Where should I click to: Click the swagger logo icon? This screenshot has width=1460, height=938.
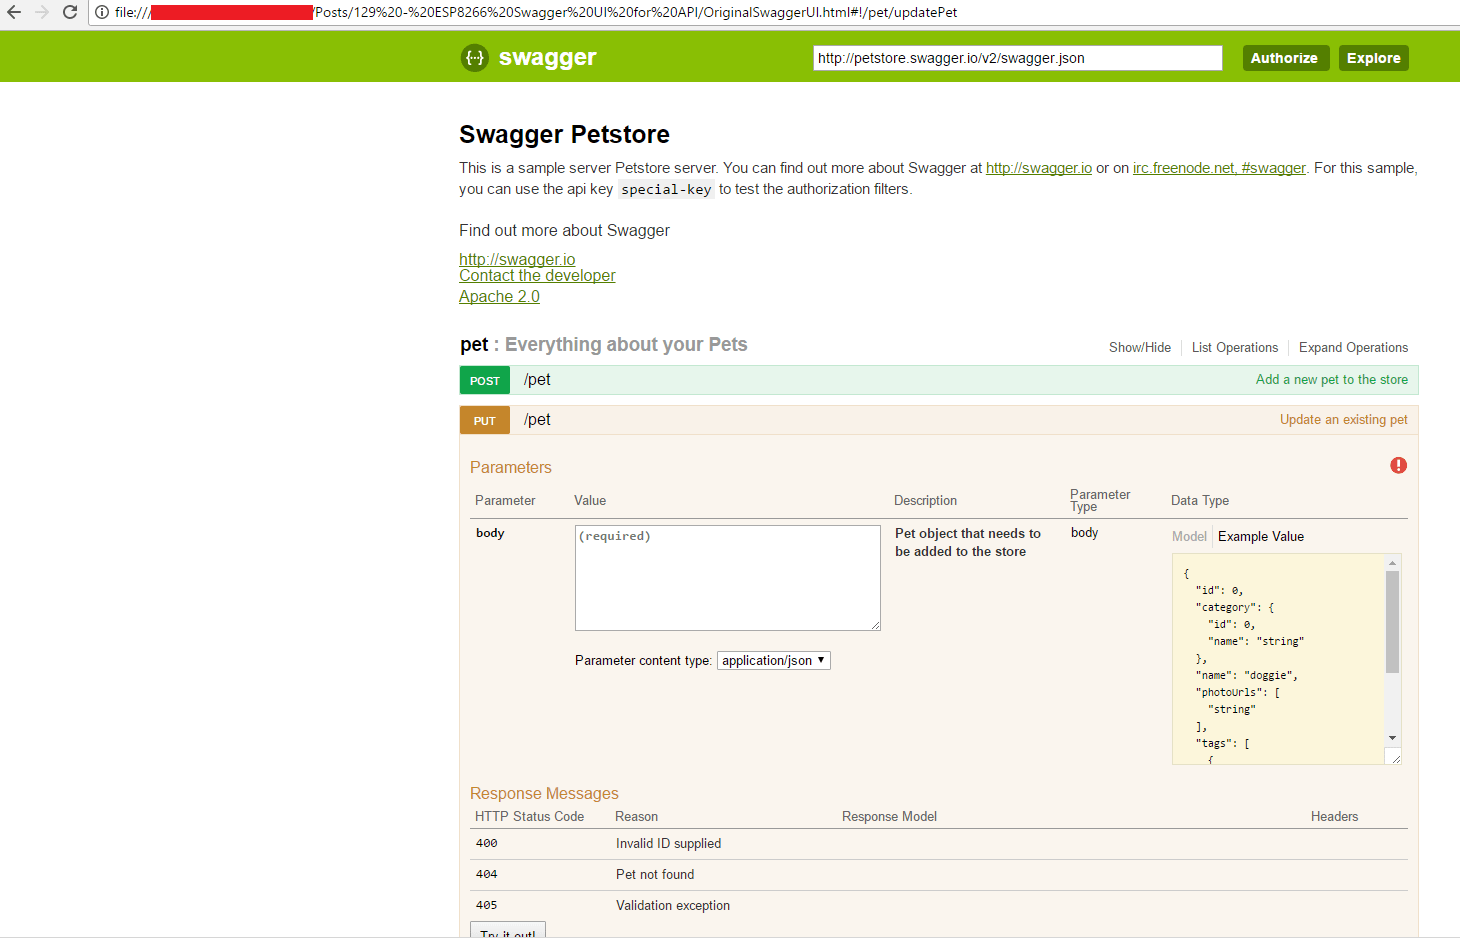pyautogui.click(x=474, y=57)
